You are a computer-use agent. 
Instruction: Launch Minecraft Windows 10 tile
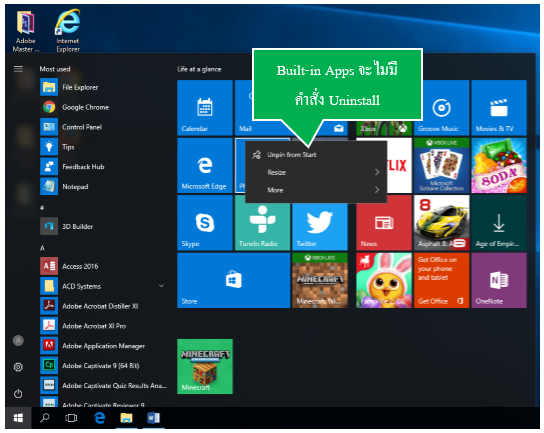pyautogui.click(x=320, y=280)
